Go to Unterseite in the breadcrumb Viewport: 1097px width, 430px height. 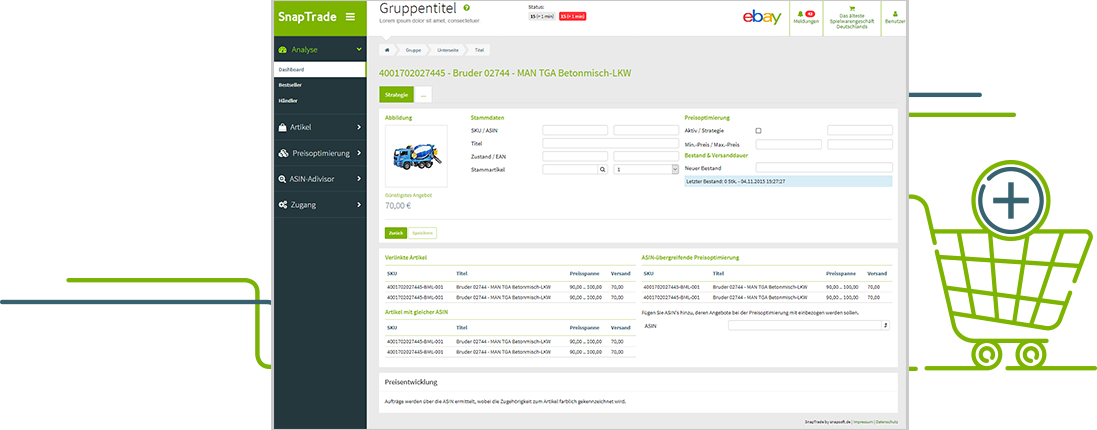(x=448, y=50)
